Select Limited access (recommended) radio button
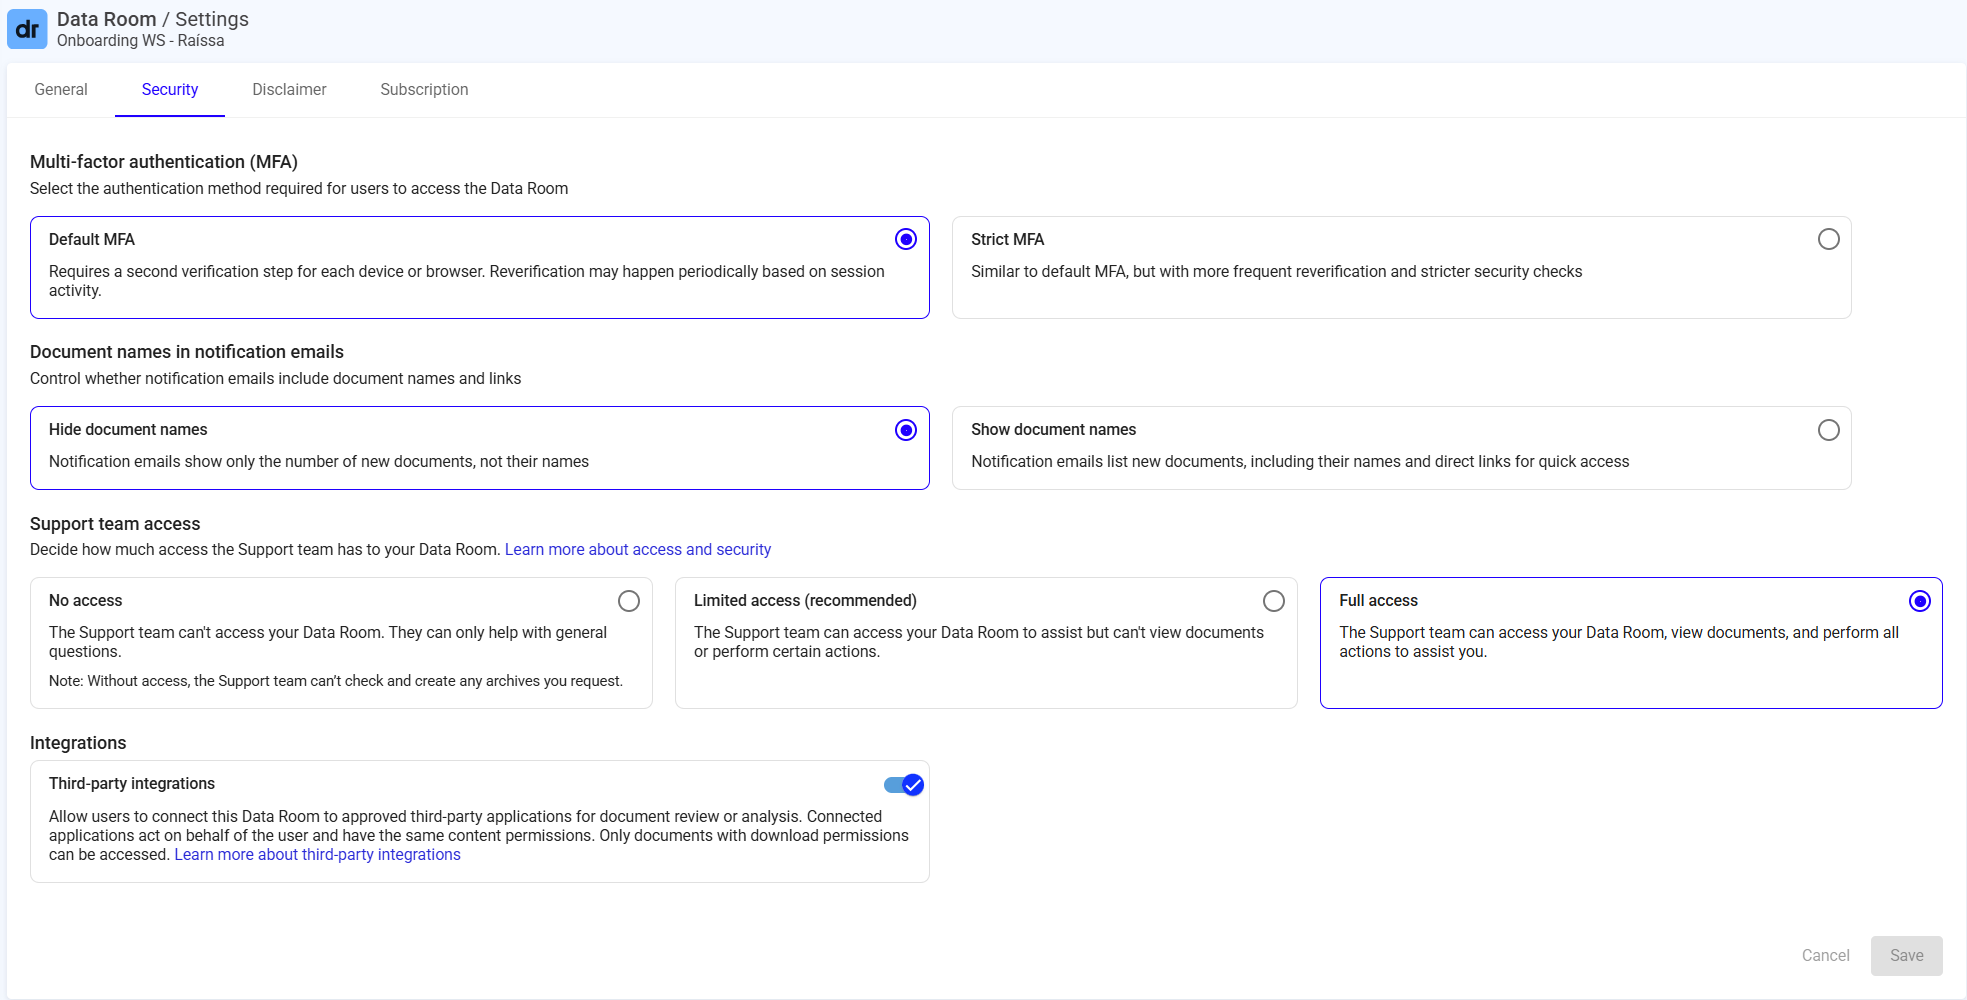1967x1000 pixels. 1273,601
